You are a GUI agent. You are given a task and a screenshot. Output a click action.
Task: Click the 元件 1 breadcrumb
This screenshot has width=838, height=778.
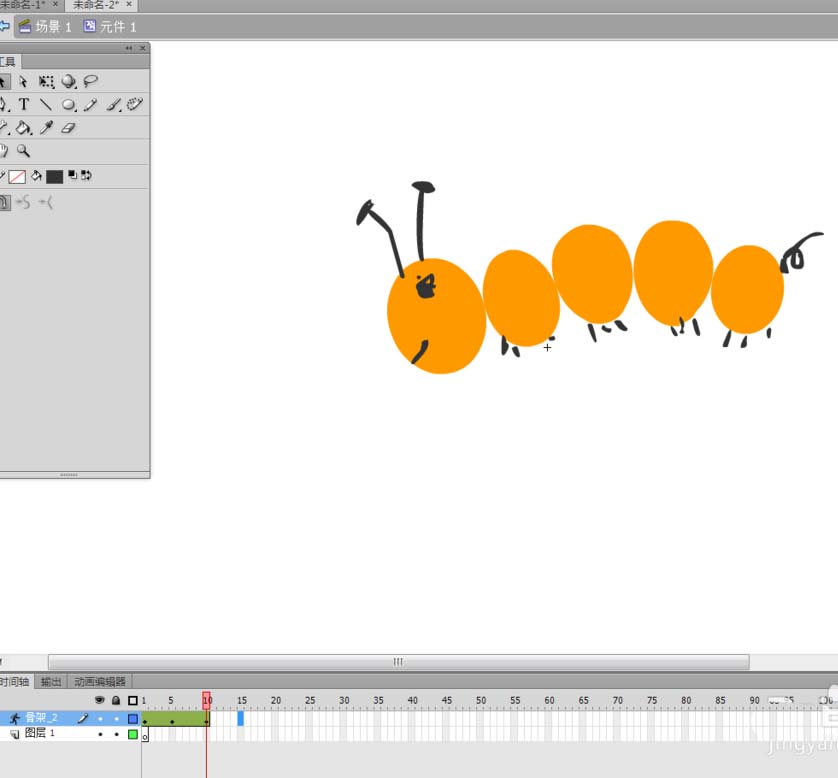pyautogui.click(x=110, y=27)
